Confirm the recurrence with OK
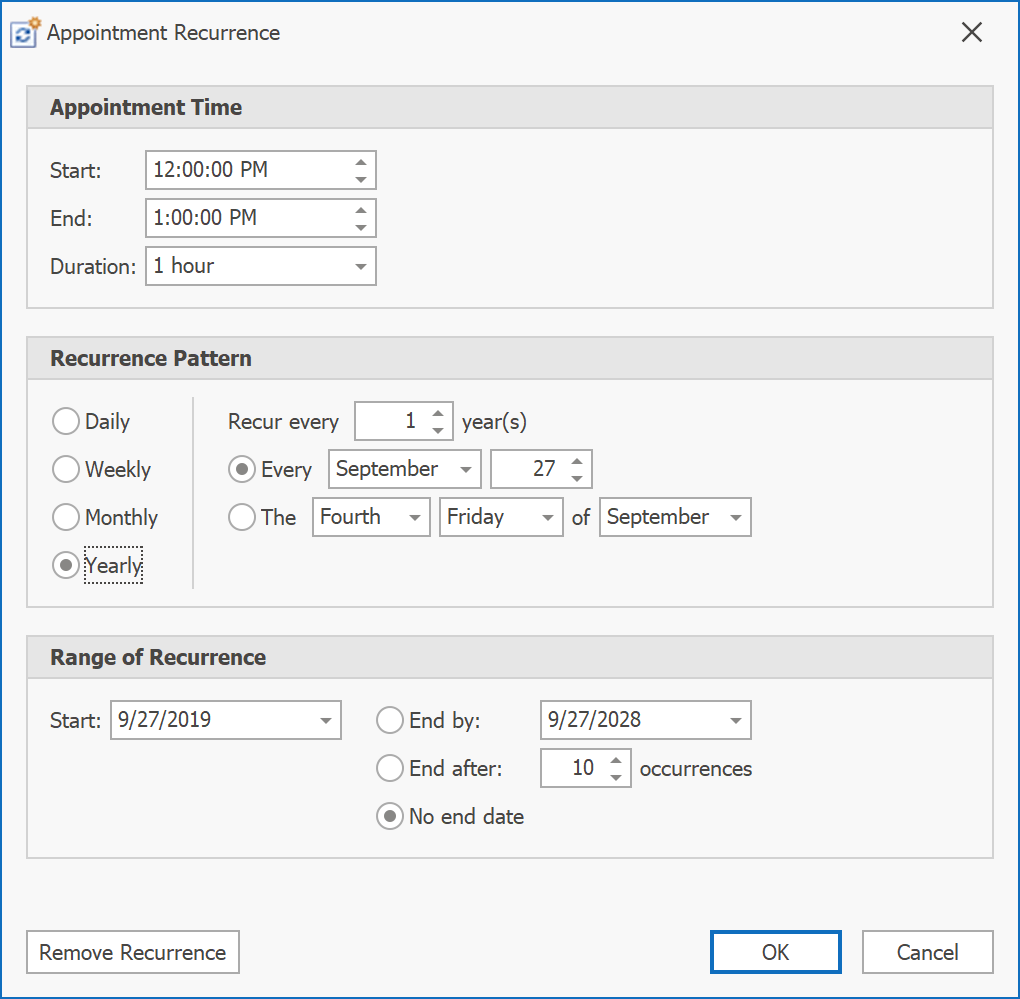Viewport: 1020px width, 999px height. [x=775, y=951]
